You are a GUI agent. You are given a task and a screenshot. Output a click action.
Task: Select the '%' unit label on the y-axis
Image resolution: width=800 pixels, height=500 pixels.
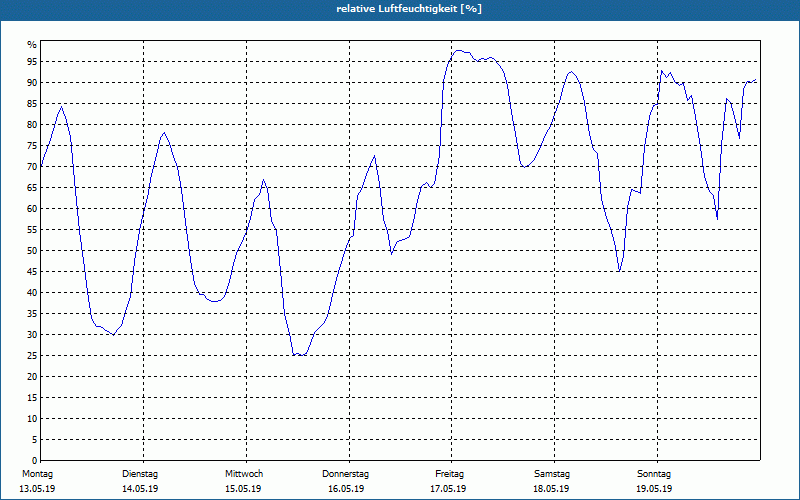click(32, 45)
